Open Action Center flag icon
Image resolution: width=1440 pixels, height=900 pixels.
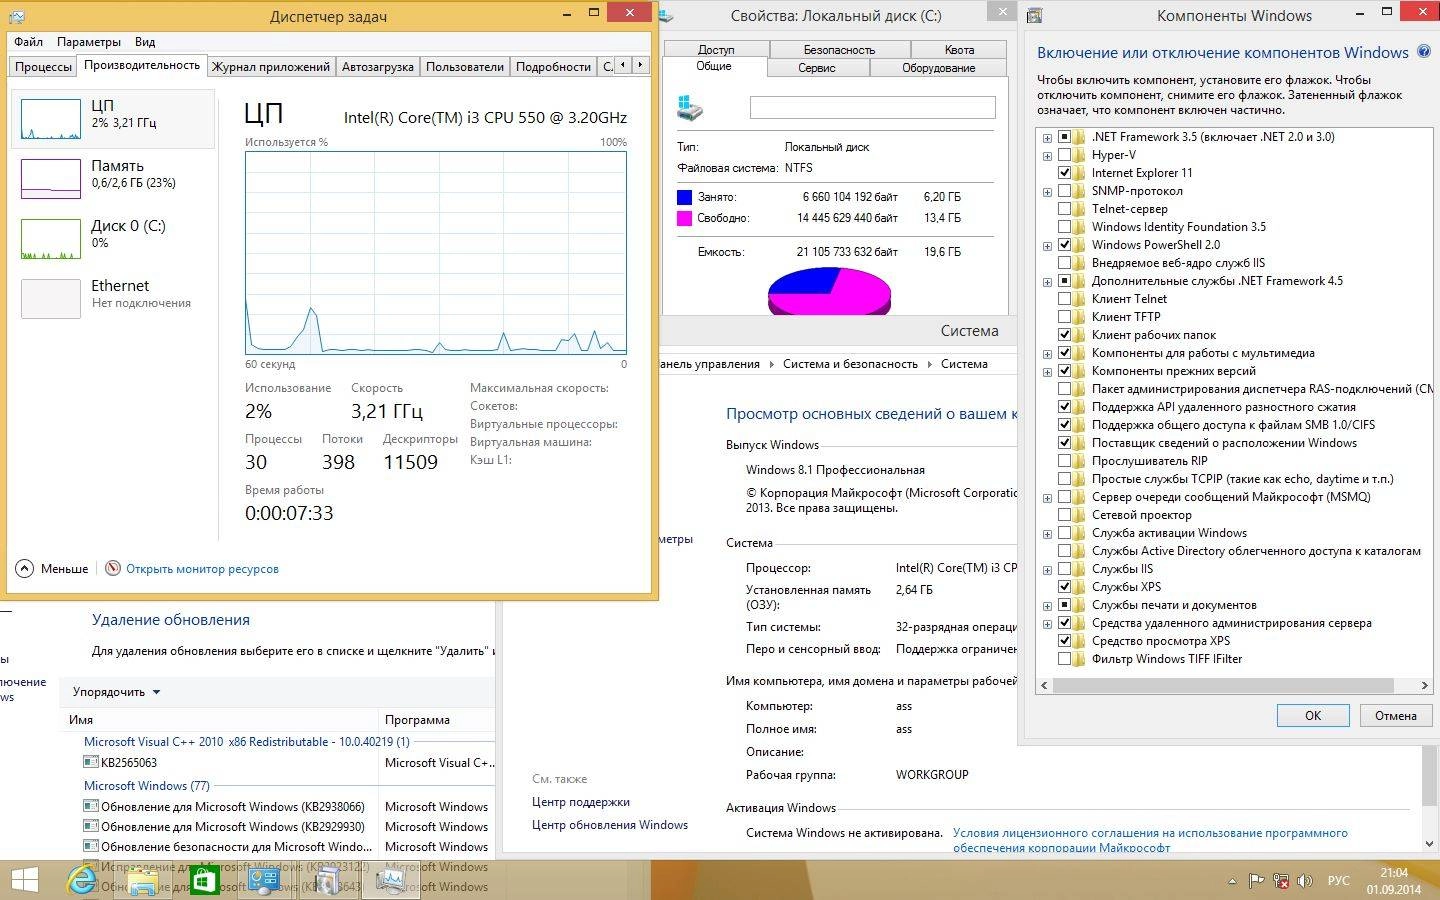(x=1256, y=881)
